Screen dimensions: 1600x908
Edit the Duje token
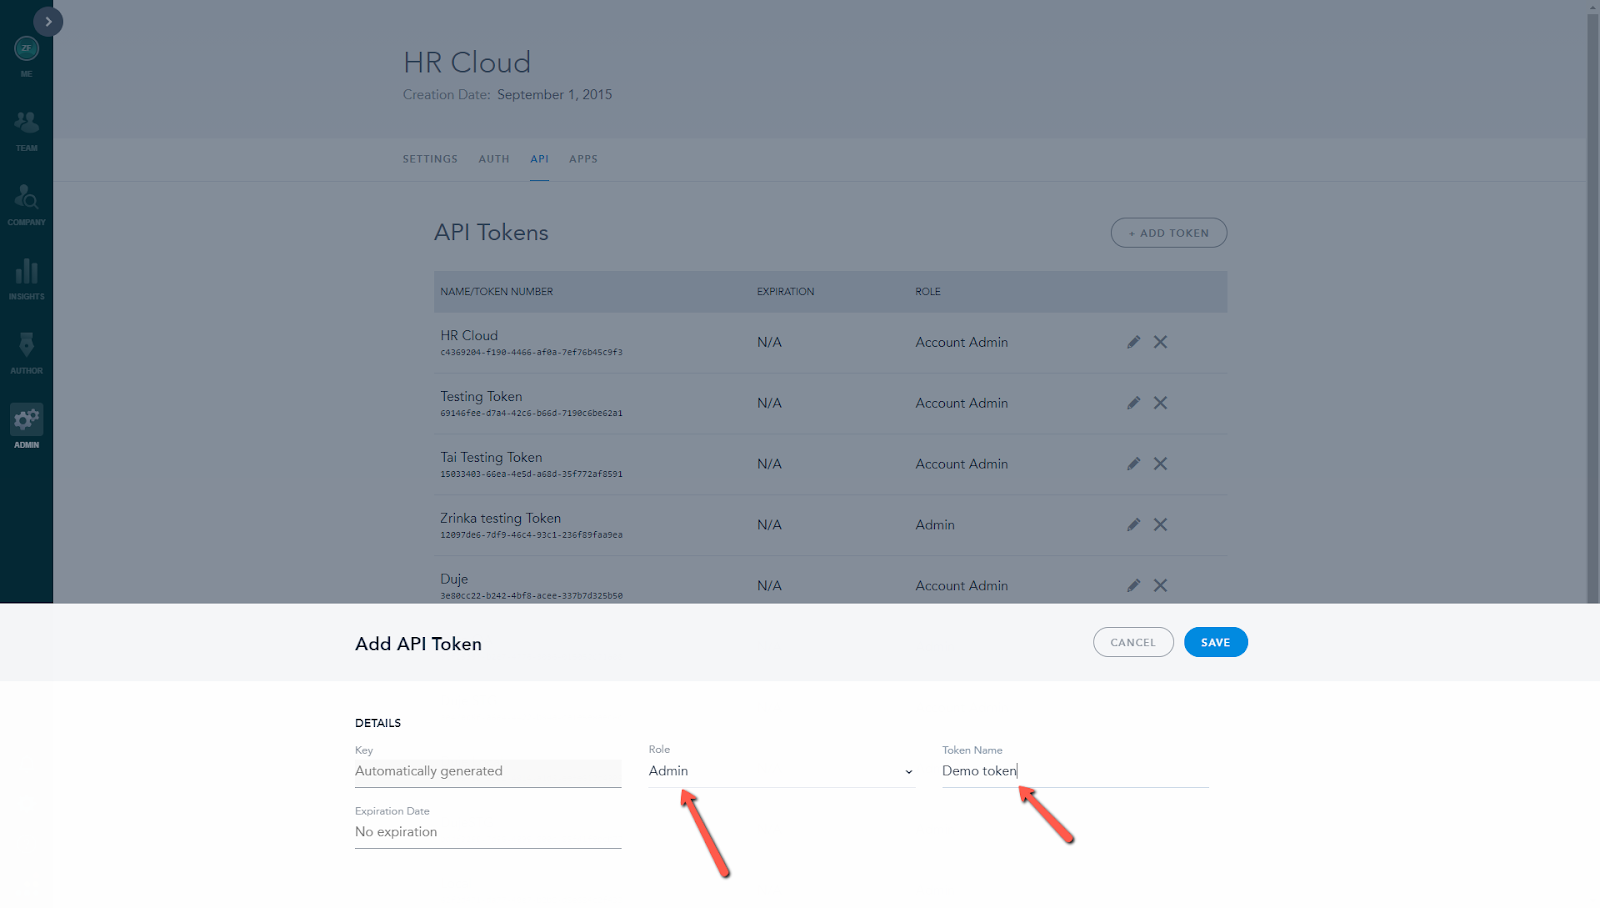coord(1133,586)
